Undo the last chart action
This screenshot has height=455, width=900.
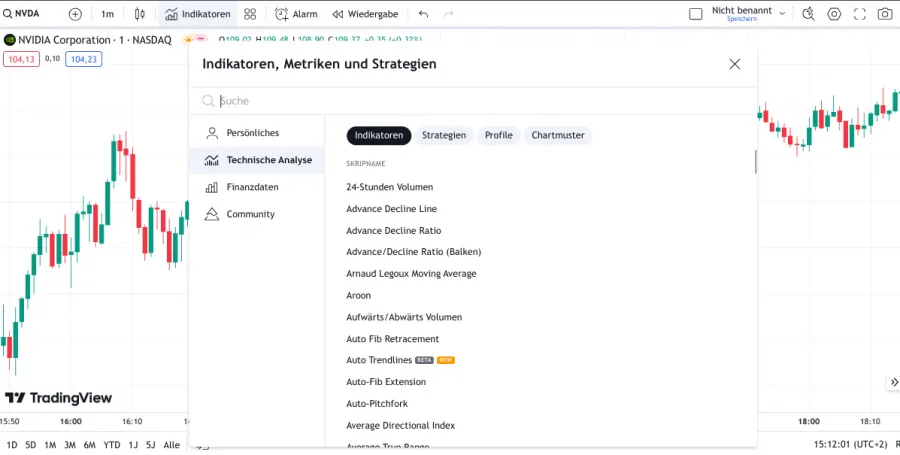point(424,14)
